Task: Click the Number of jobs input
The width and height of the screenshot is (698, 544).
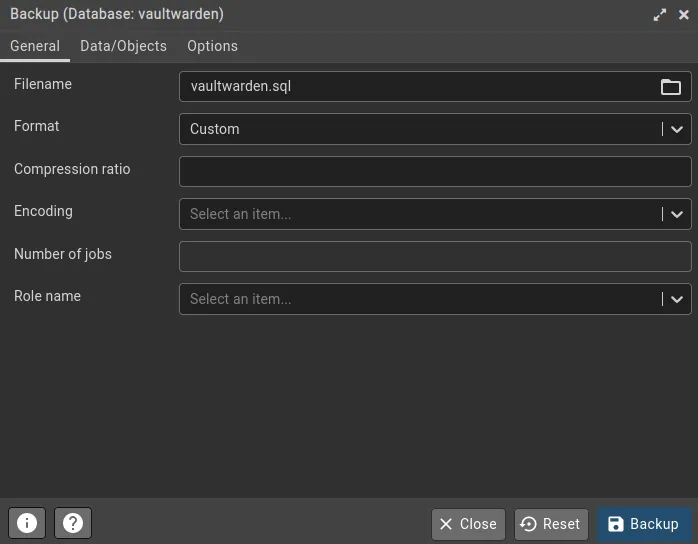Action: 435,256
